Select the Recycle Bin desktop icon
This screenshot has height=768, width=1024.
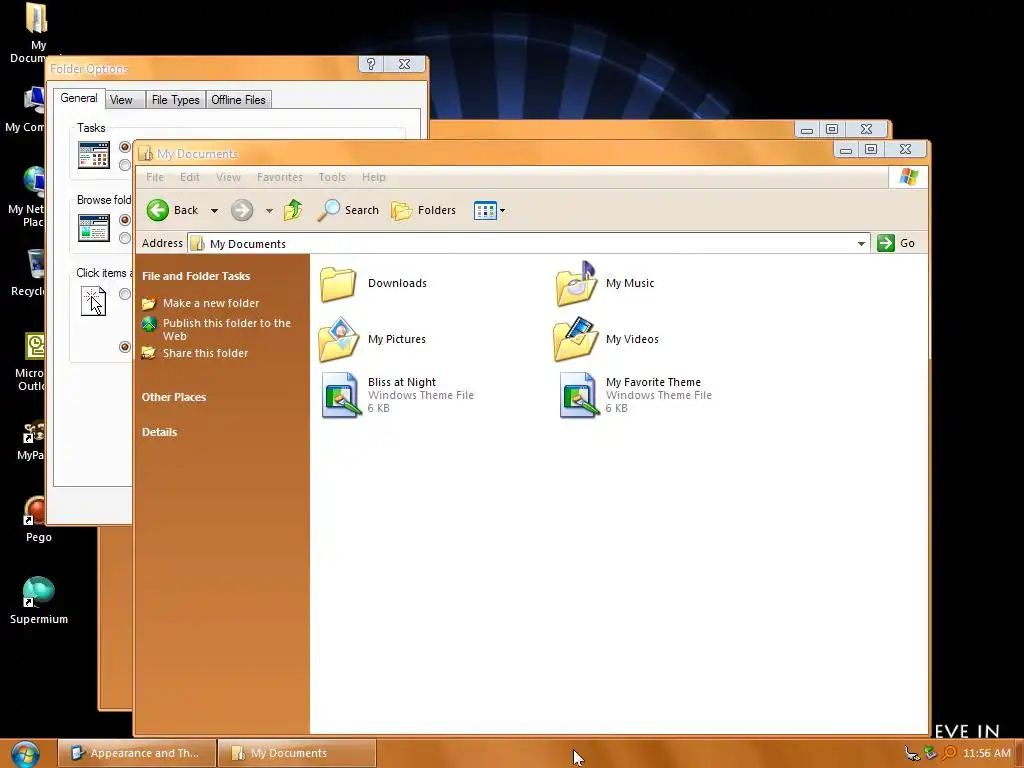point(30,273)
